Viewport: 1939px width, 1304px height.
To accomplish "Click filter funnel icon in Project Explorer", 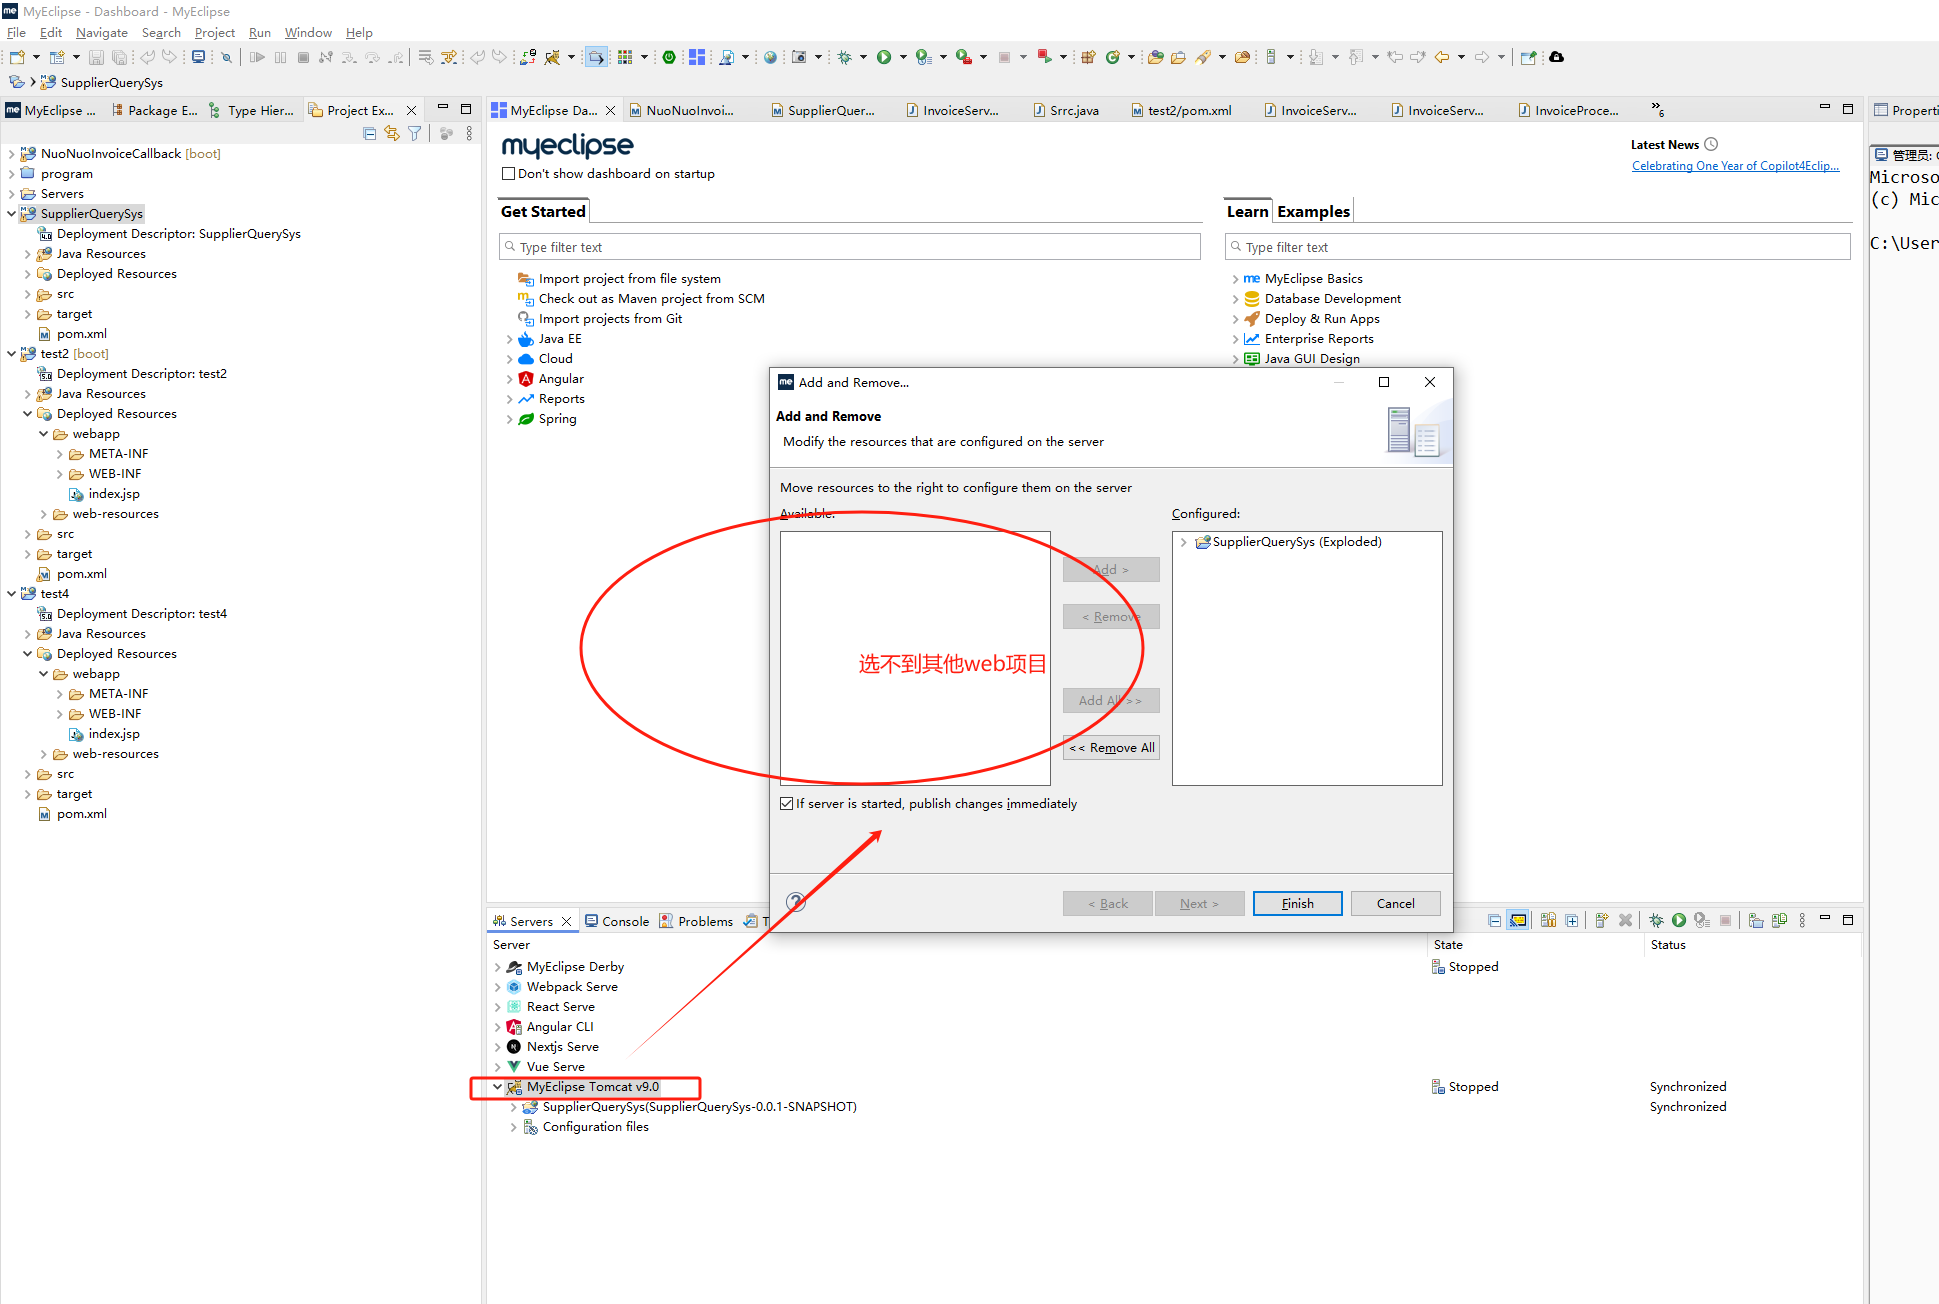I will coord(414,133).
